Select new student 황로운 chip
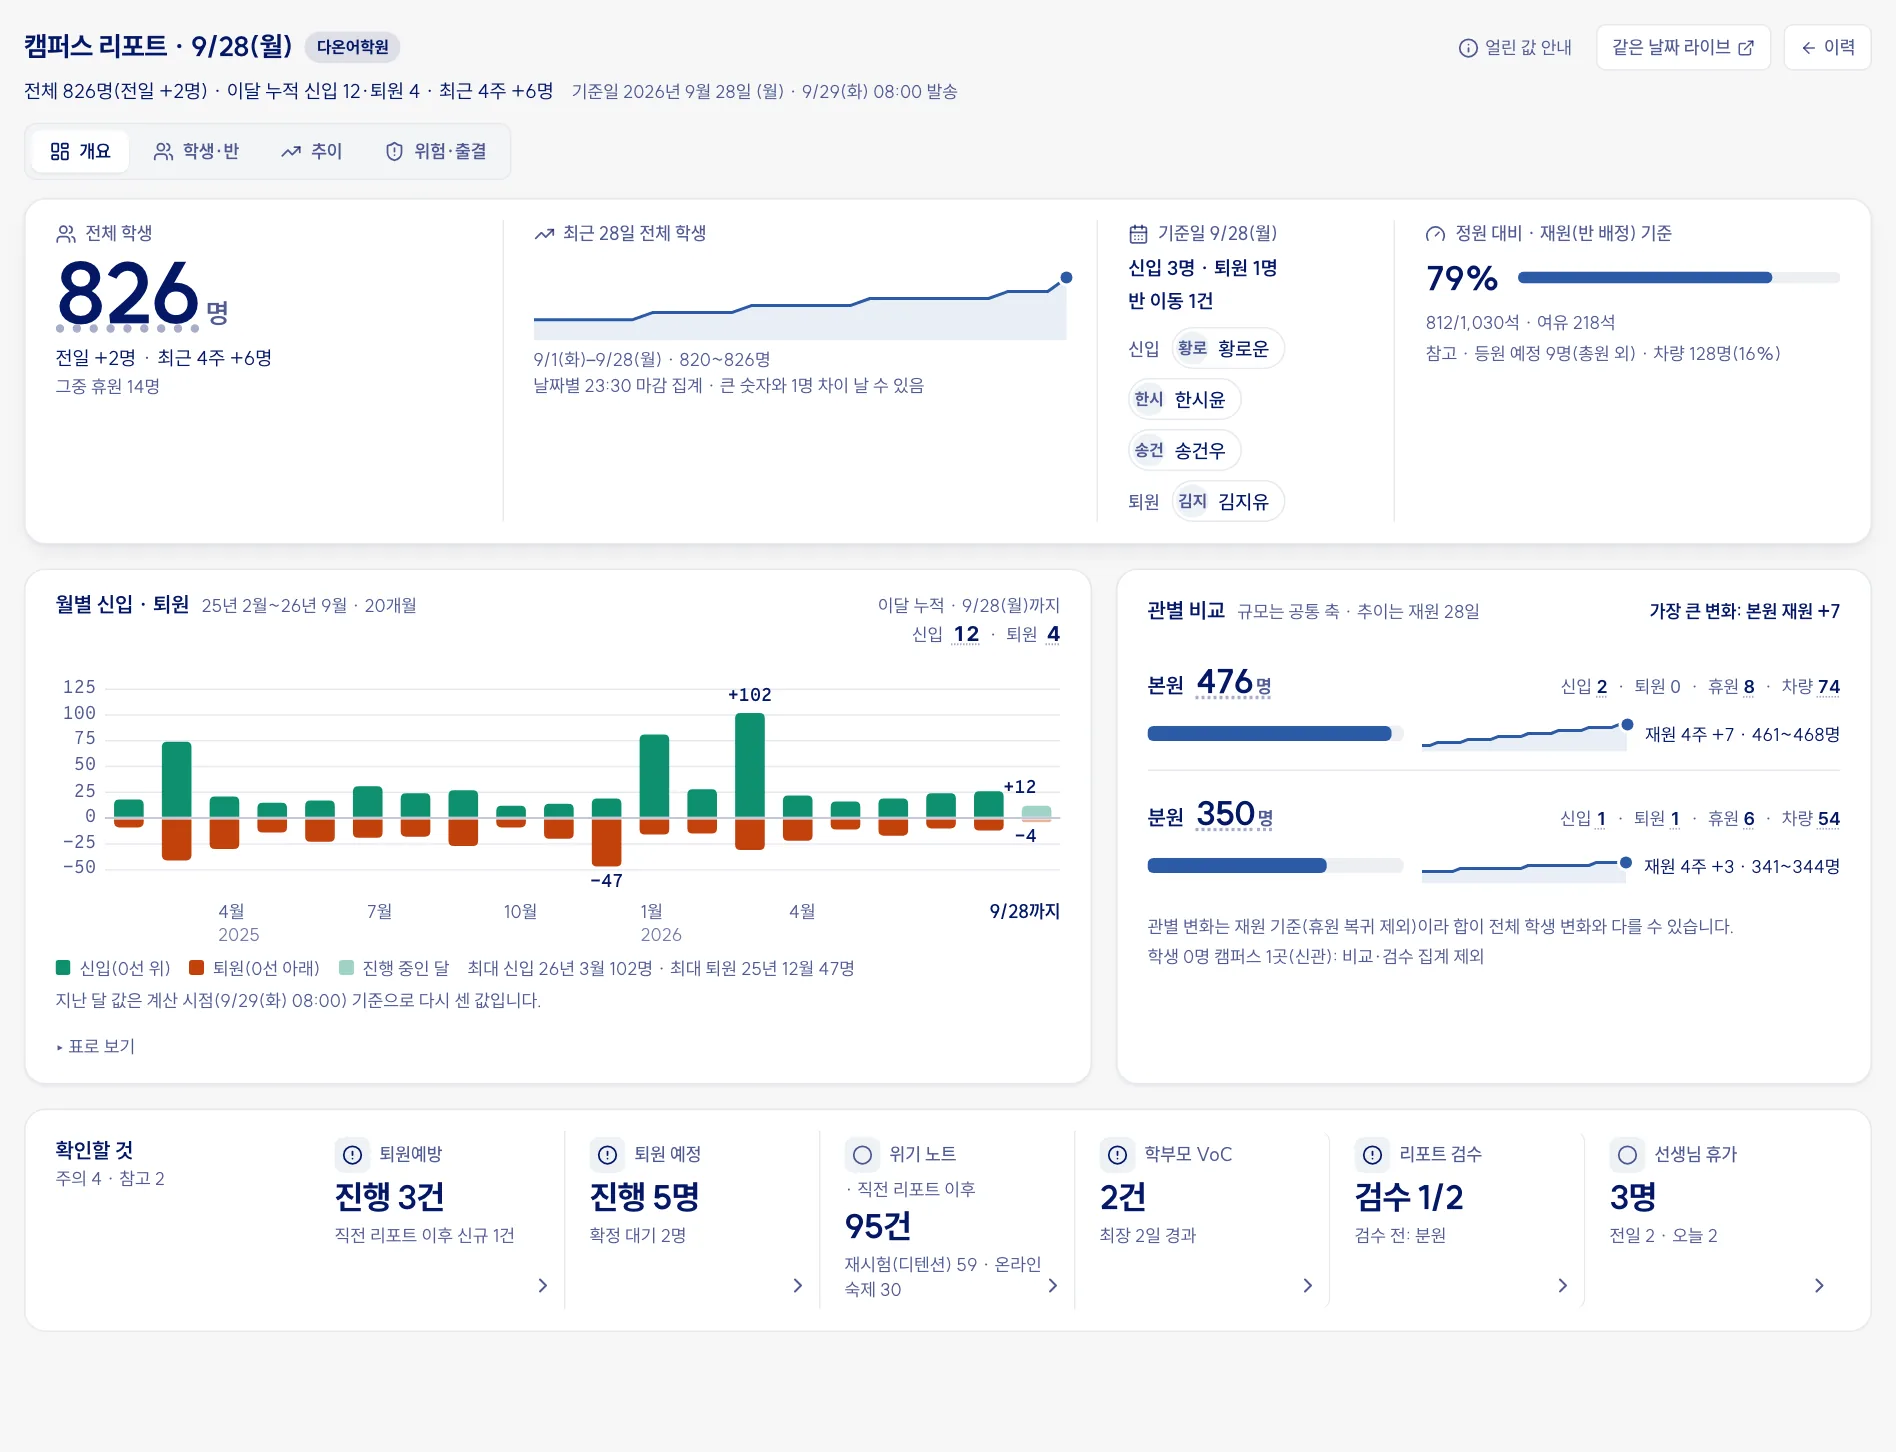This screenshot has height=1452, width=1896. coord(1227,348)
